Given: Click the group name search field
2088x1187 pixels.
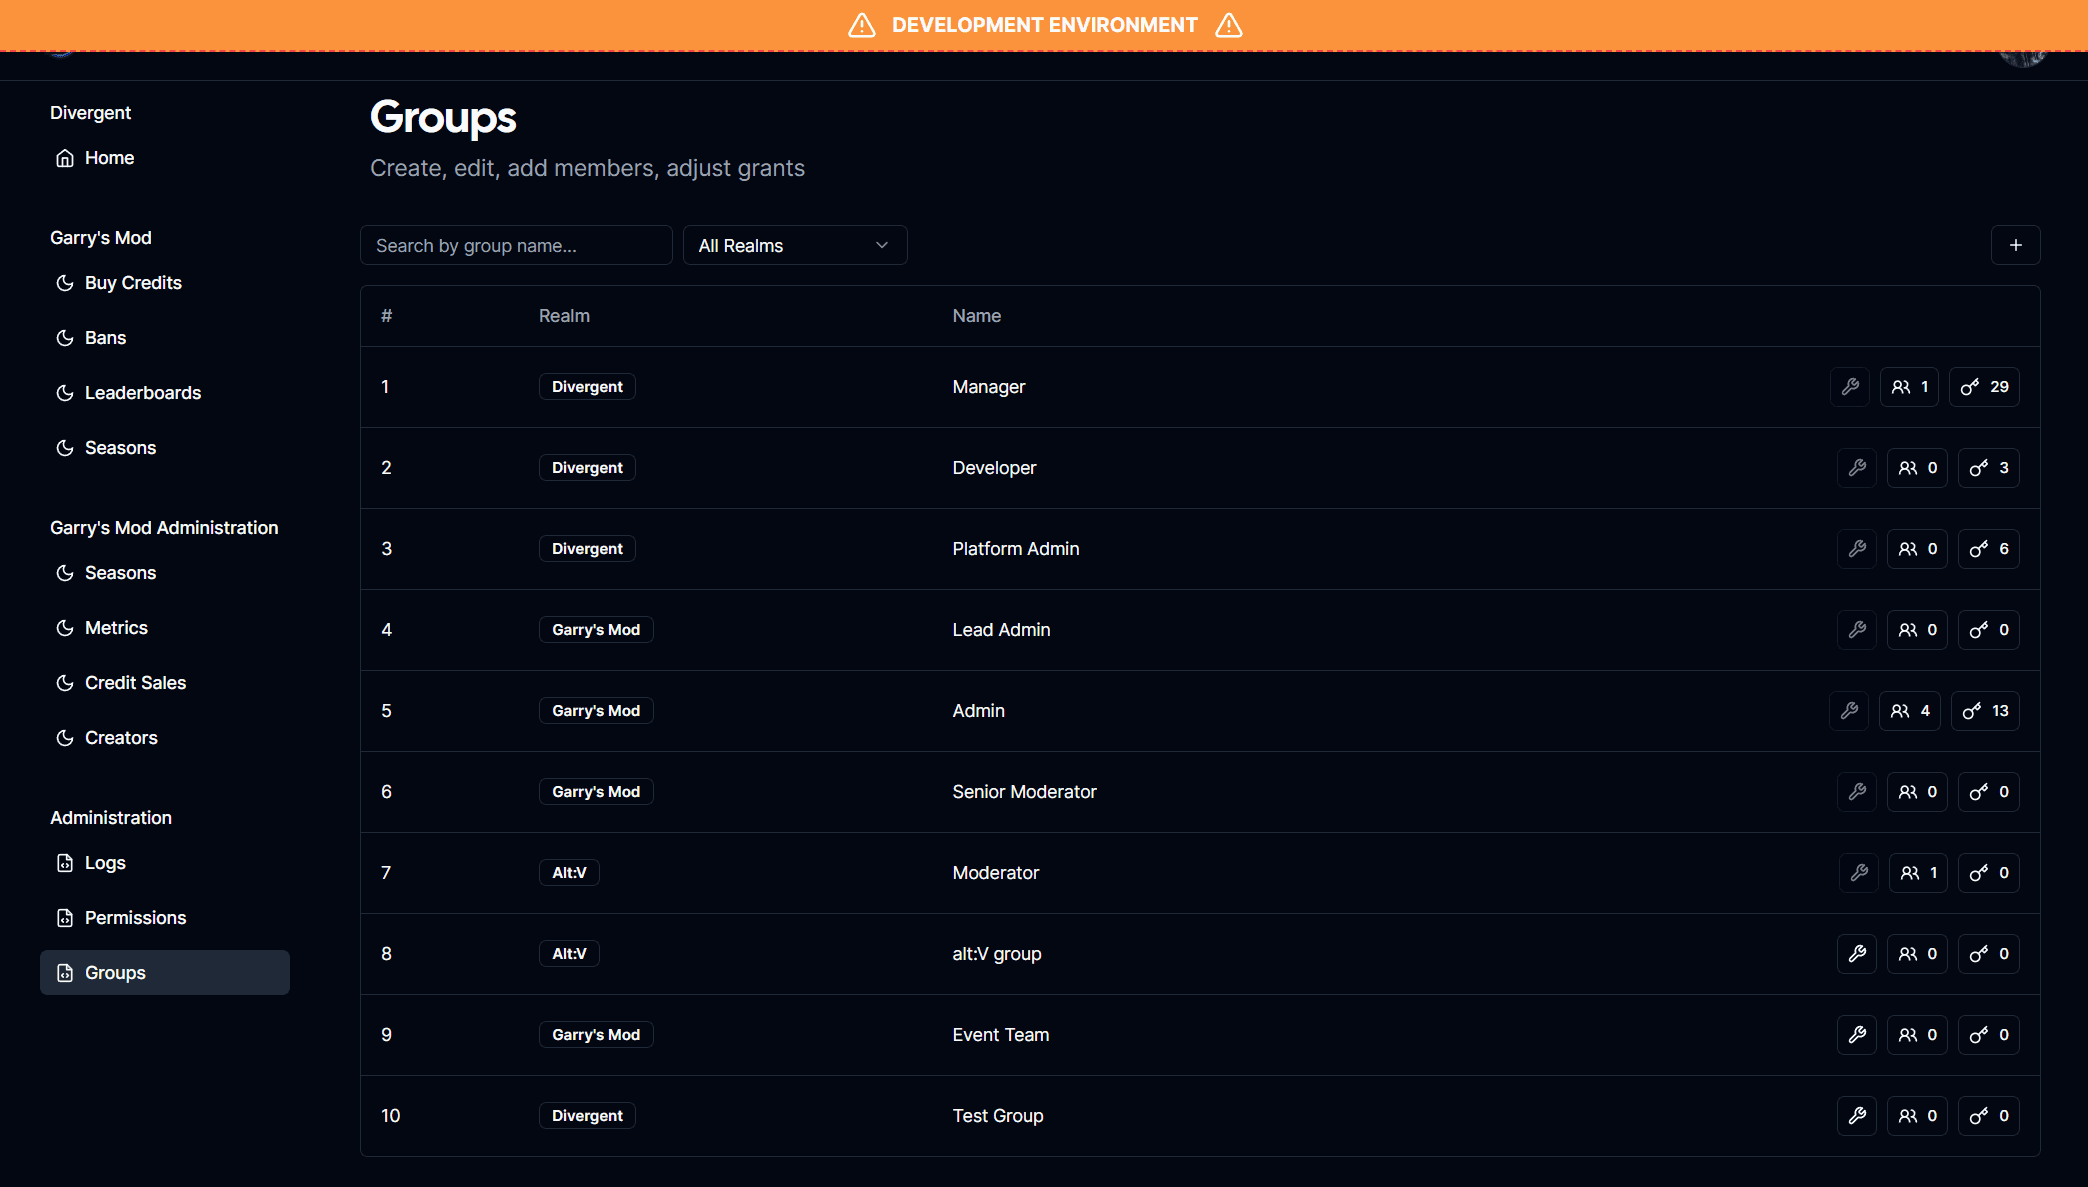Looking at the screenshot, I should (x=515, y=245).
